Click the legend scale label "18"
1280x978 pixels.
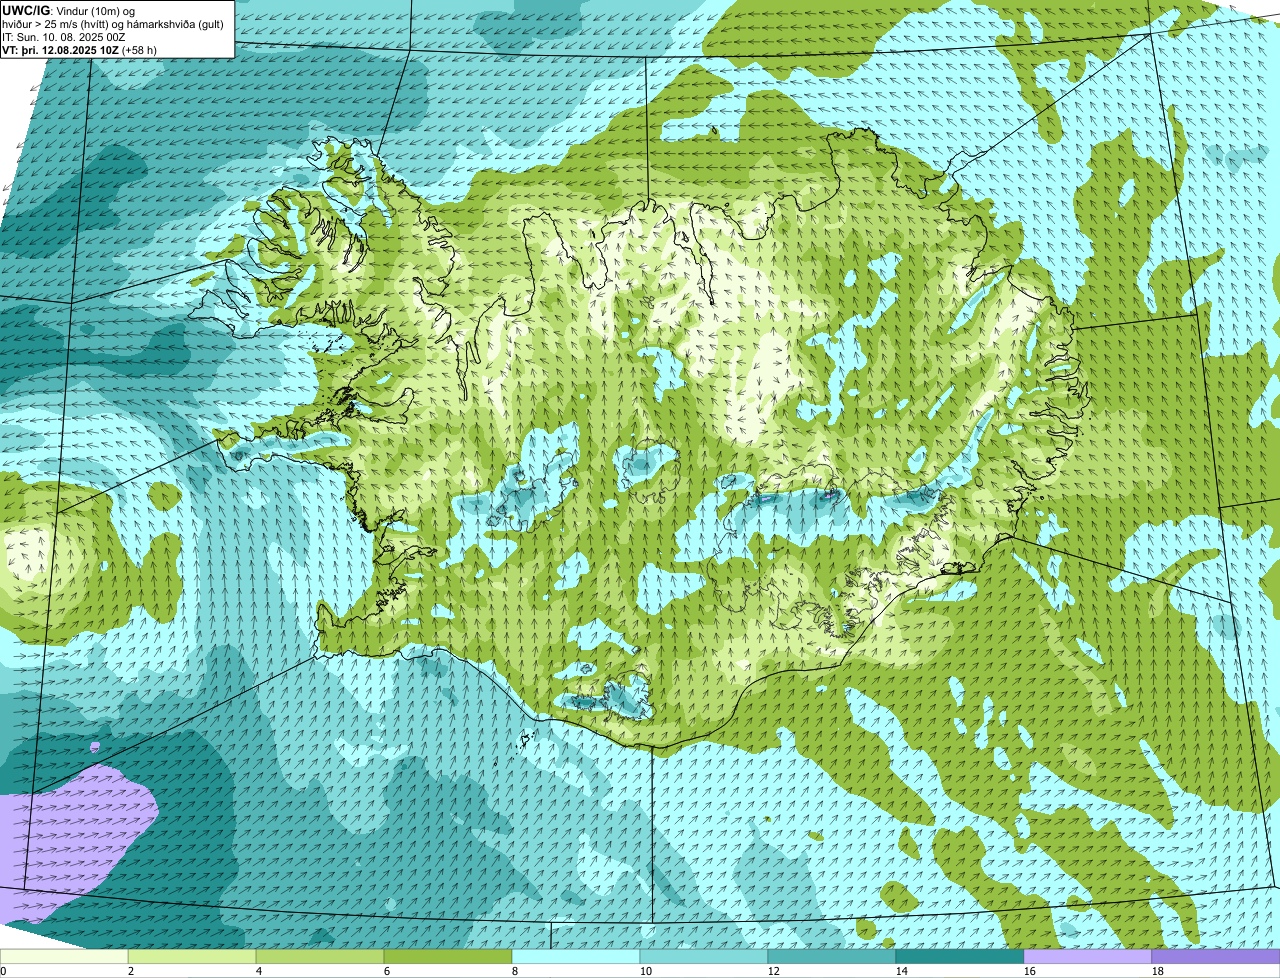1158,971
